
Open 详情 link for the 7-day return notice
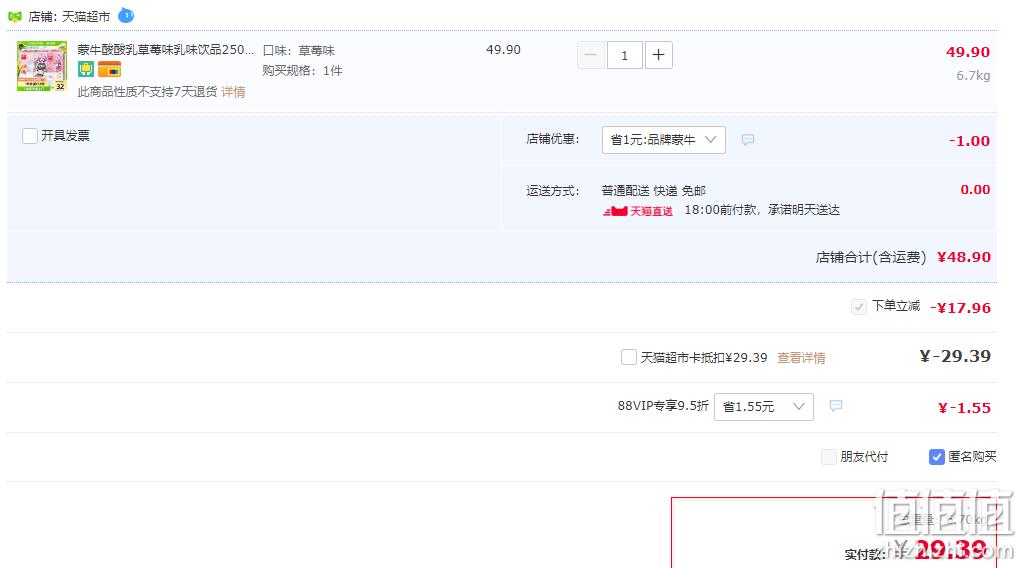233,92
